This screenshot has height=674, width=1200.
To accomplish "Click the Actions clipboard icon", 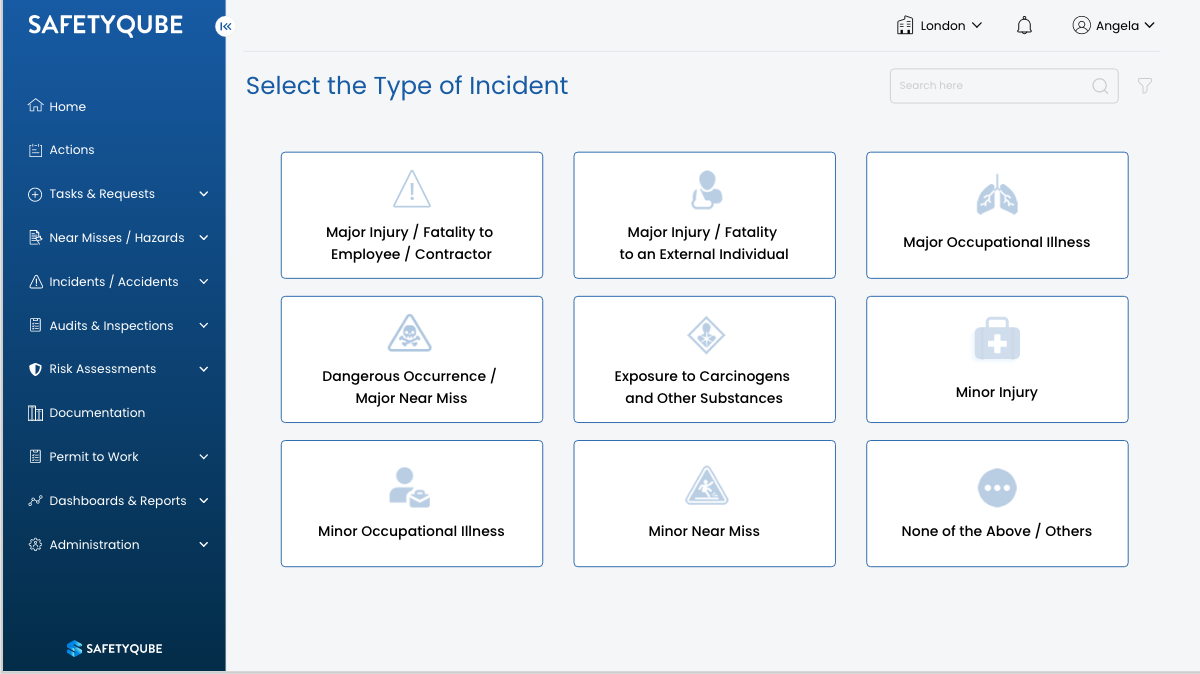I will (x=36, y=150).
